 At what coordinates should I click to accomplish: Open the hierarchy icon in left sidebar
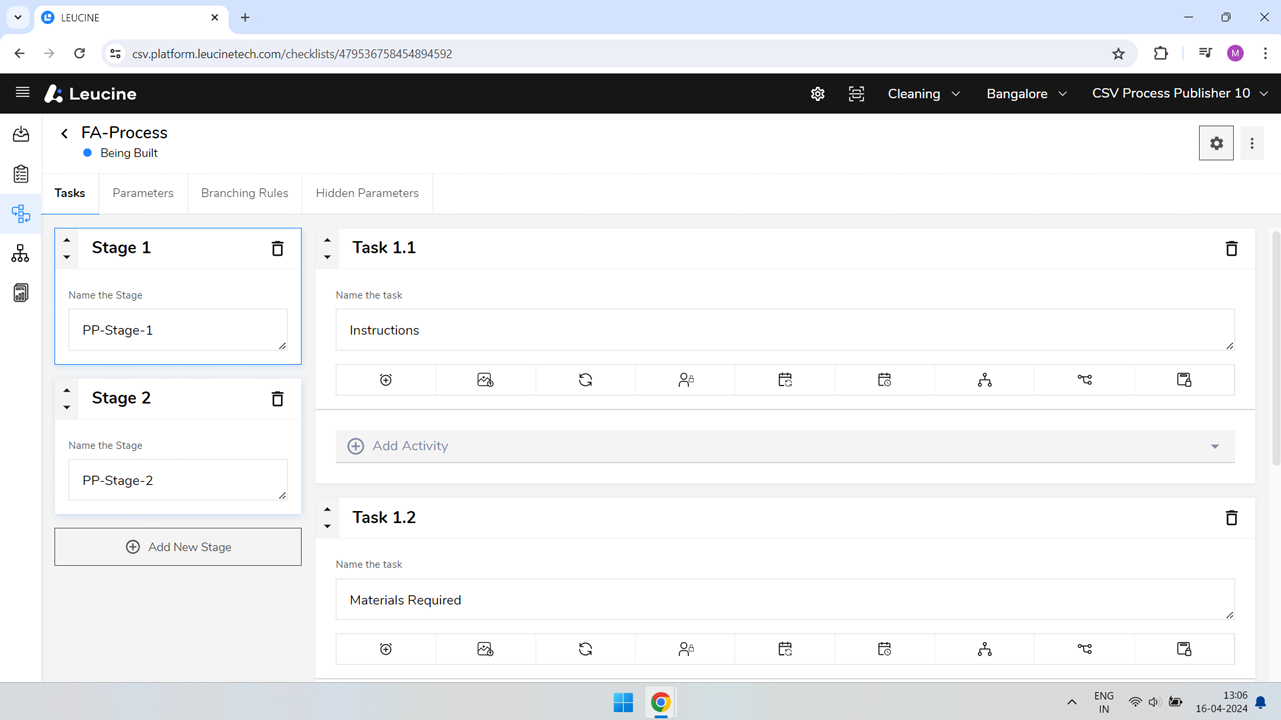(x=21, y=254)
